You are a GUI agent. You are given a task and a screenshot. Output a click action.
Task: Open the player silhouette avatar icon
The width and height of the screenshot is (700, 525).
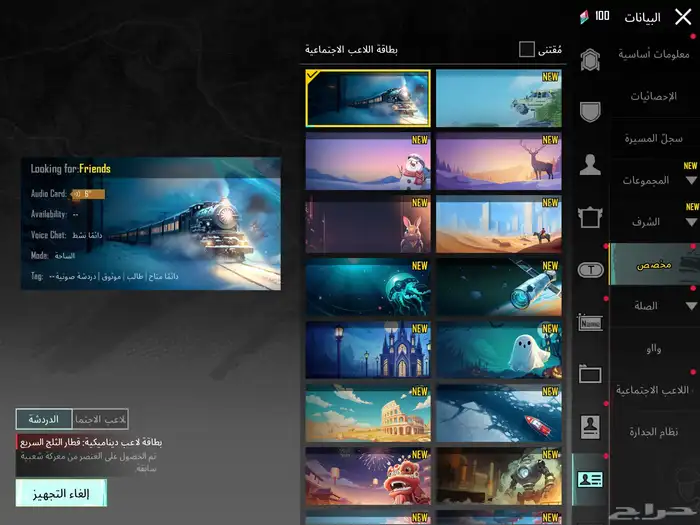tap(590, 165)
